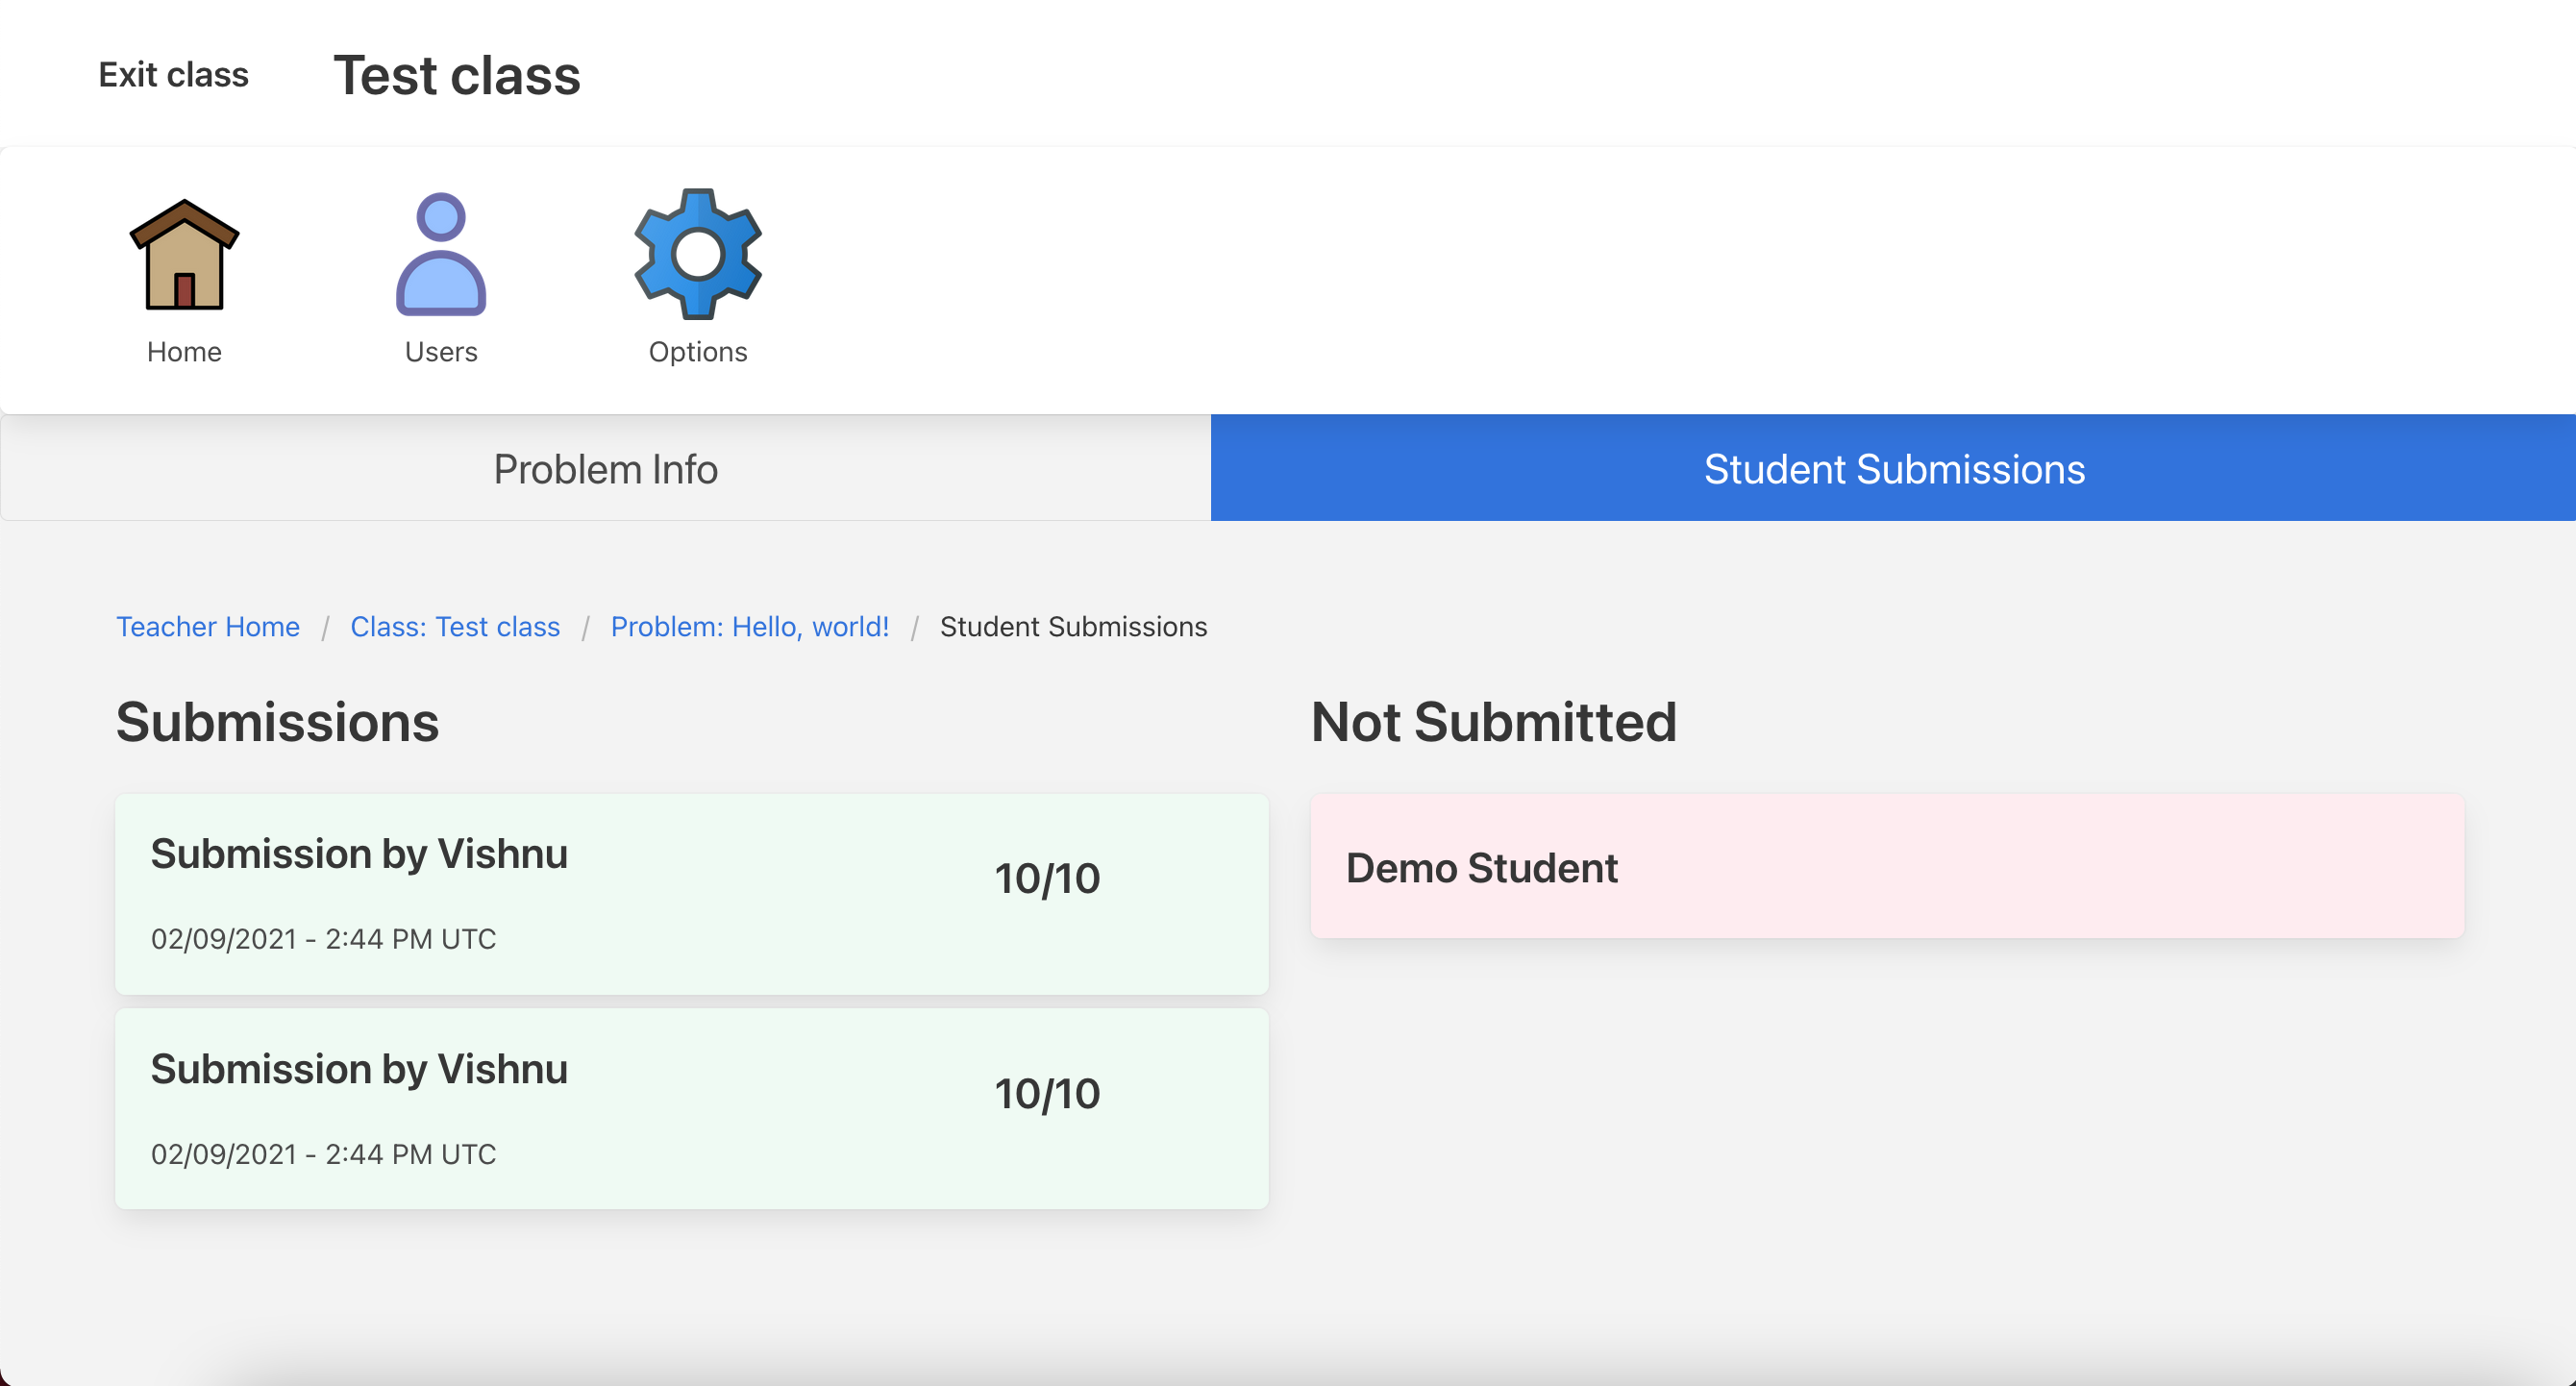Follow the Teacher Home breadcrumb link

(208, 627)
